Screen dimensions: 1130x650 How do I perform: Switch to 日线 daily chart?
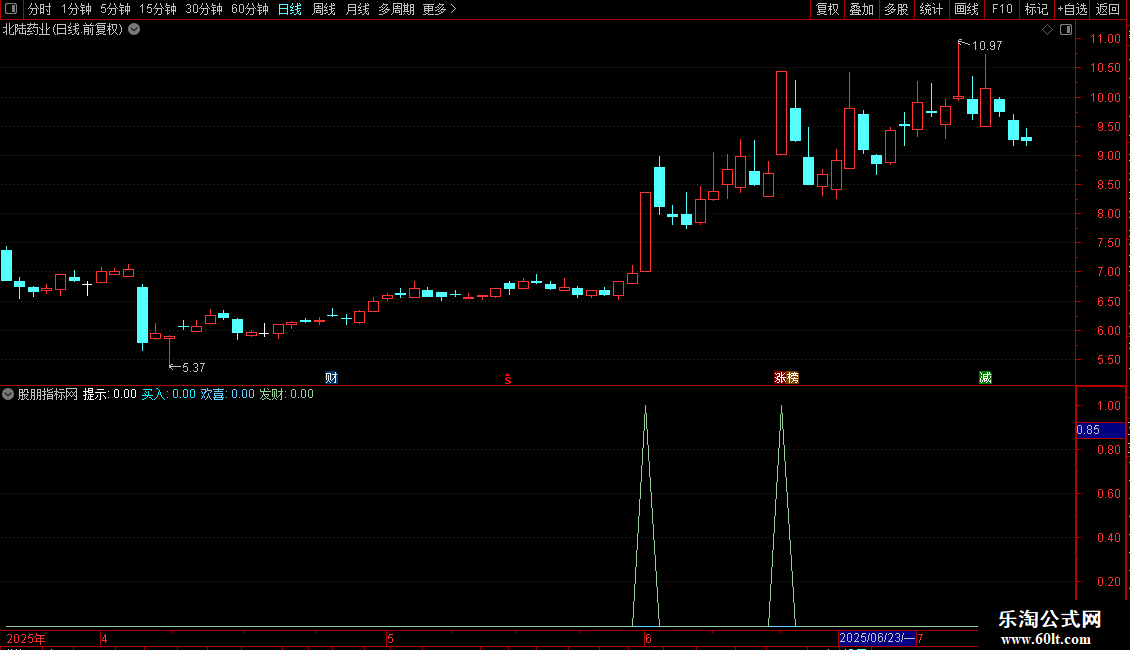coord(290,9)
